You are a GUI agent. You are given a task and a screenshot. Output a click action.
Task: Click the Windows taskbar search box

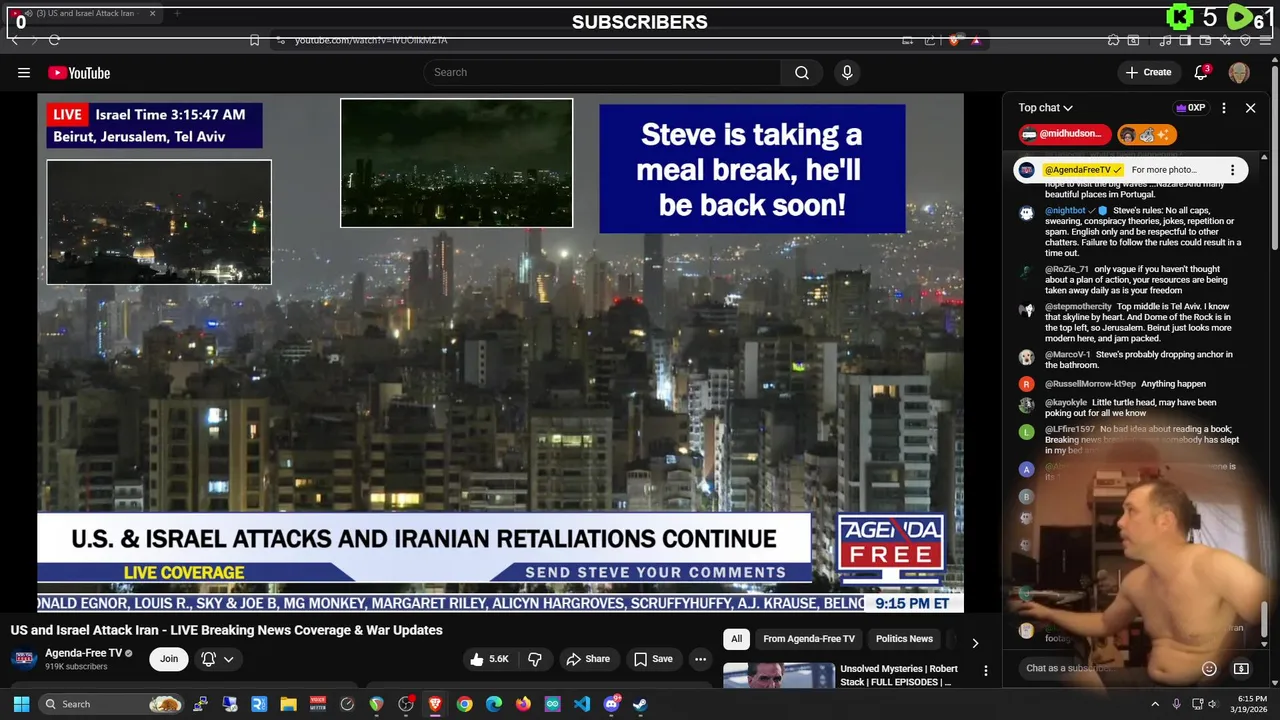110,704
